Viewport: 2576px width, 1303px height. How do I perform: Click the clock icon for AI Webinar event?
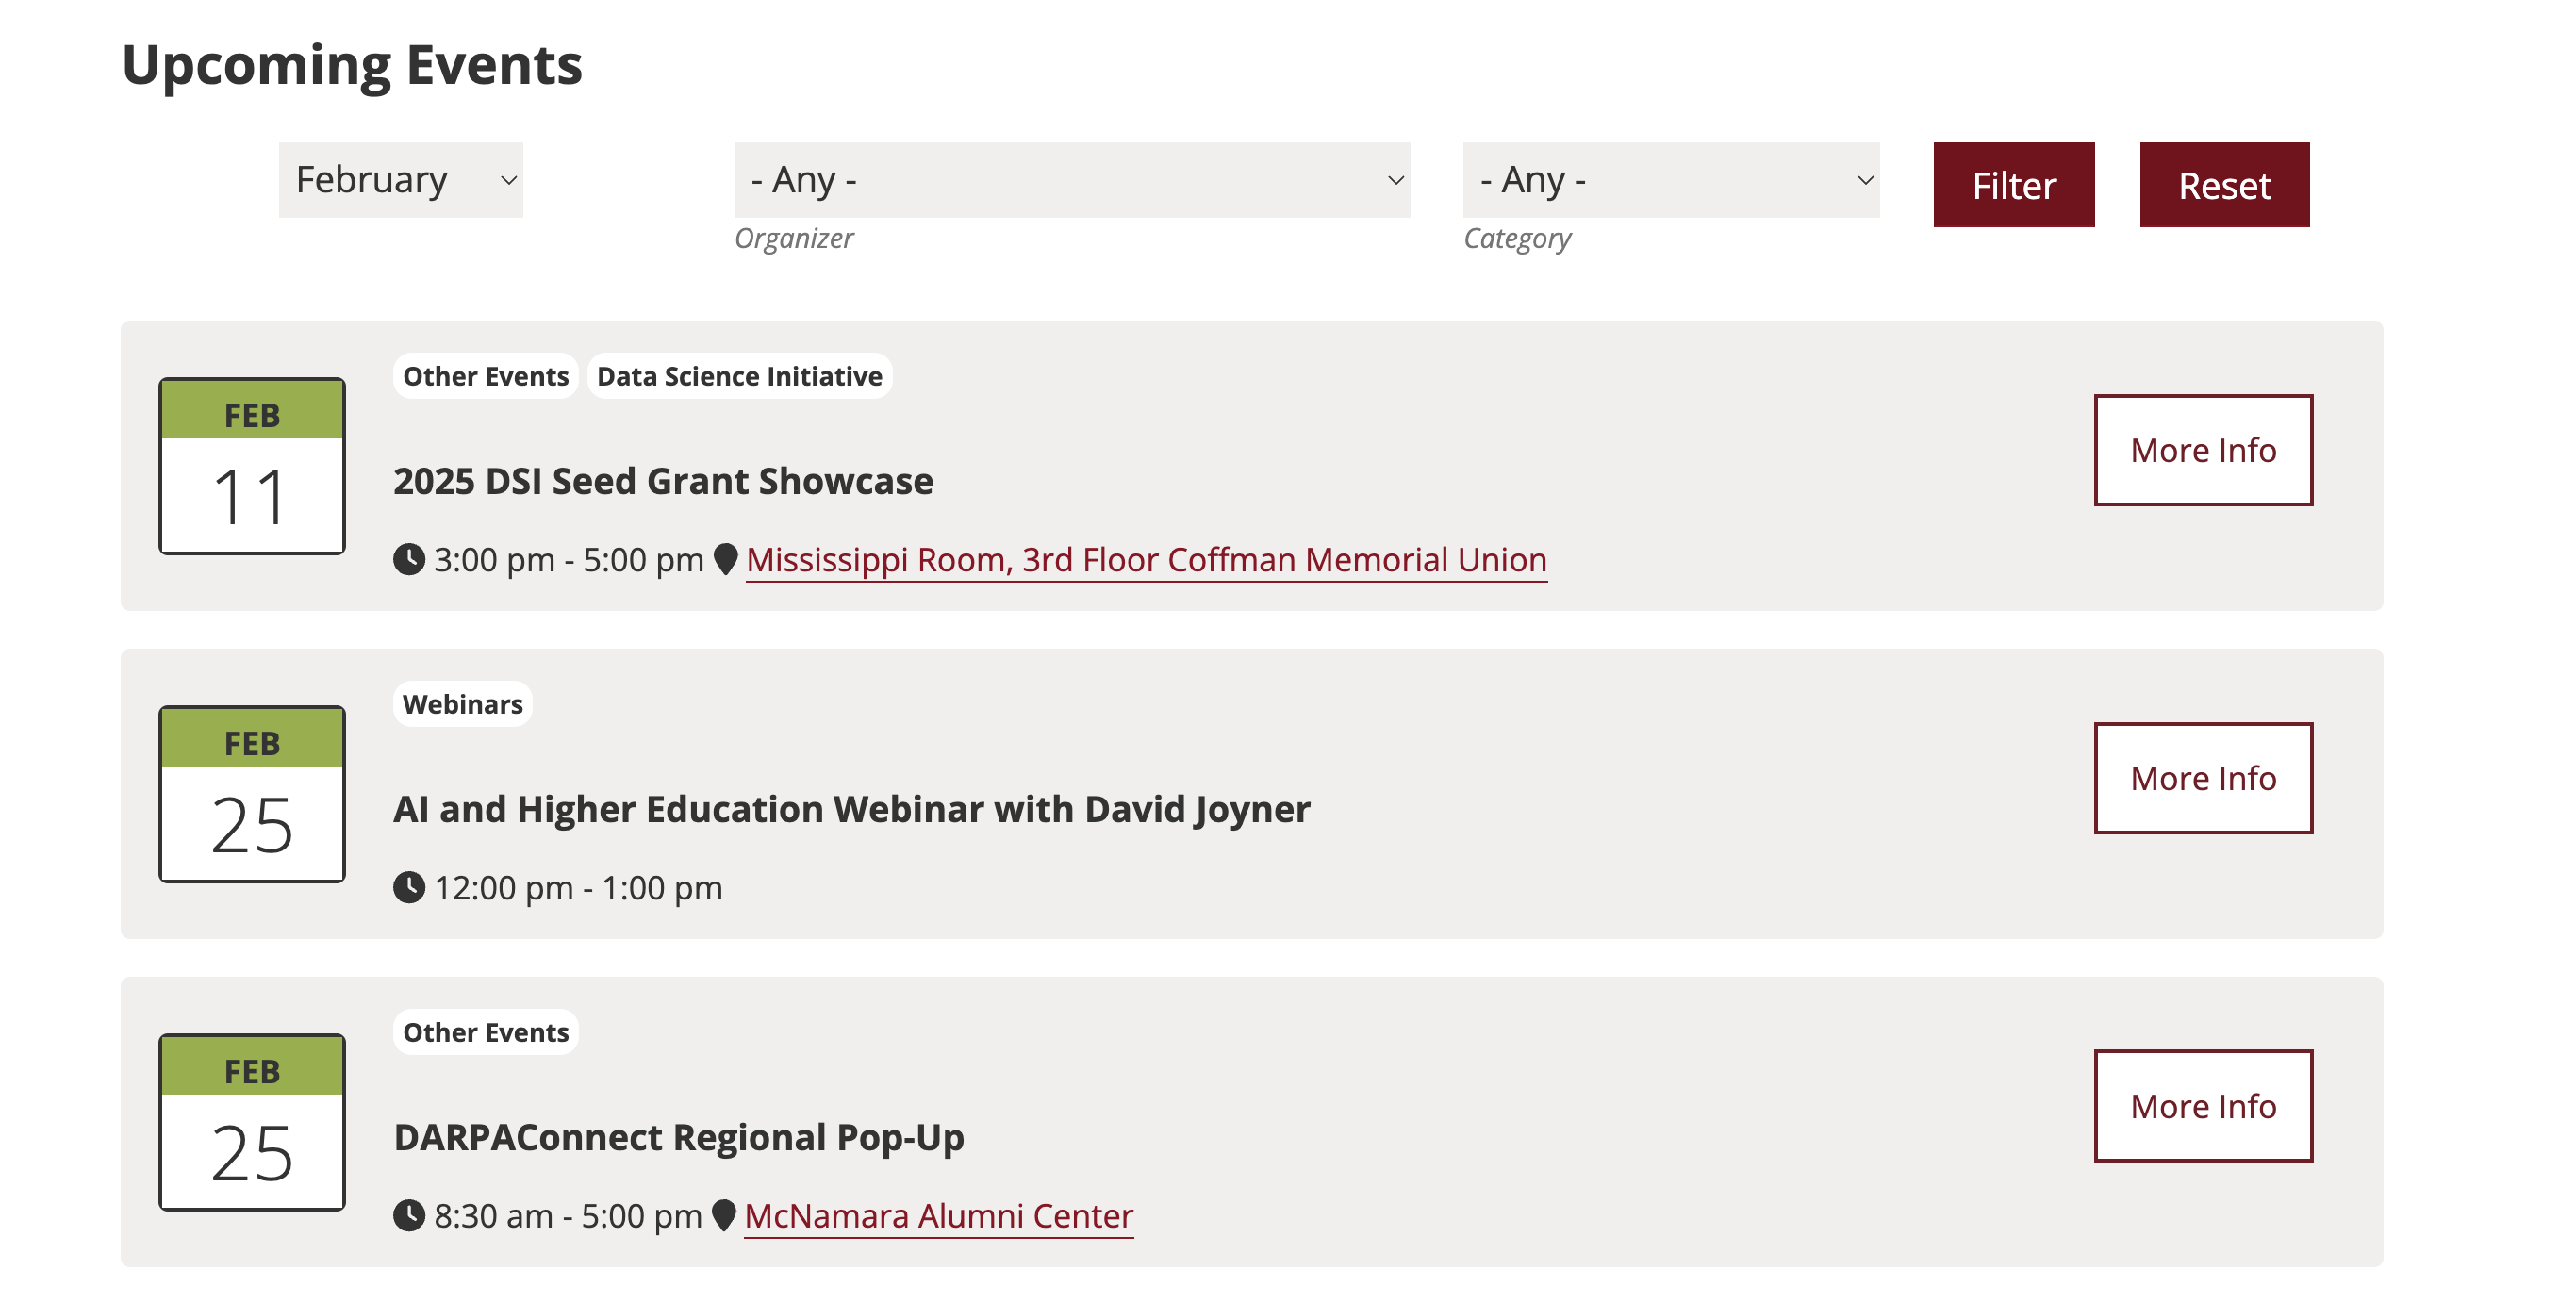coord(409,887)
